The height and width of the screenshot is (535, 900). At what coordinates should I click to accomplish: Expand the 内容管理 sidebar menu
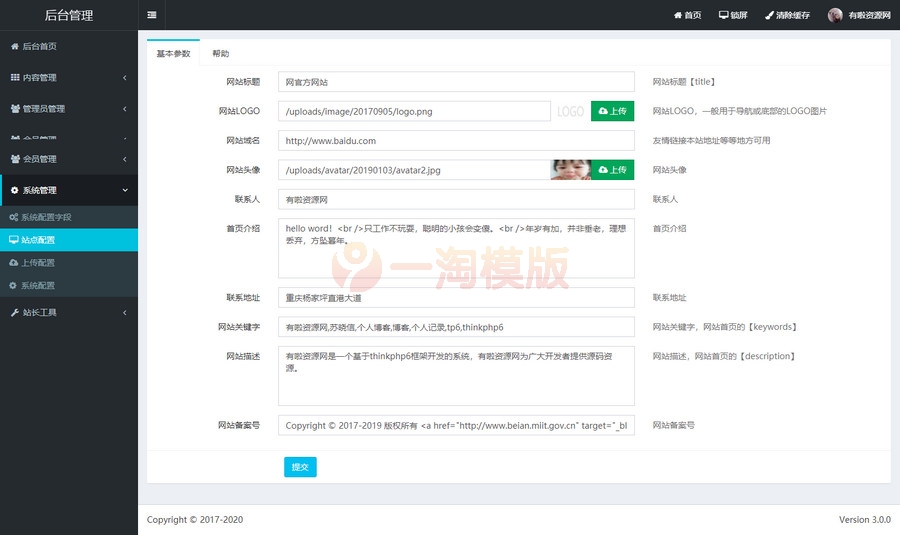click(68, 77)
